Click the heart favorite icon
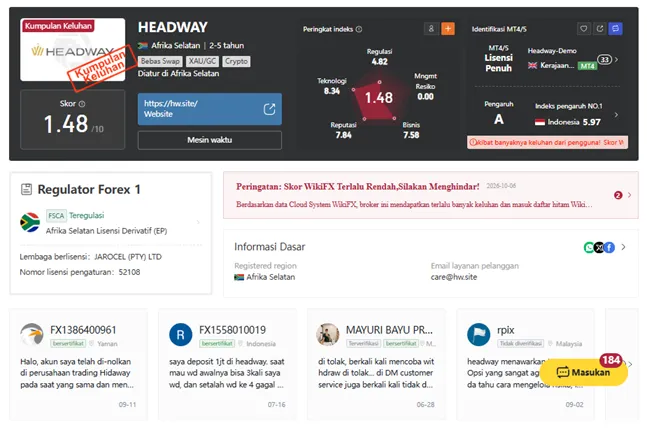 pos(583,28)
